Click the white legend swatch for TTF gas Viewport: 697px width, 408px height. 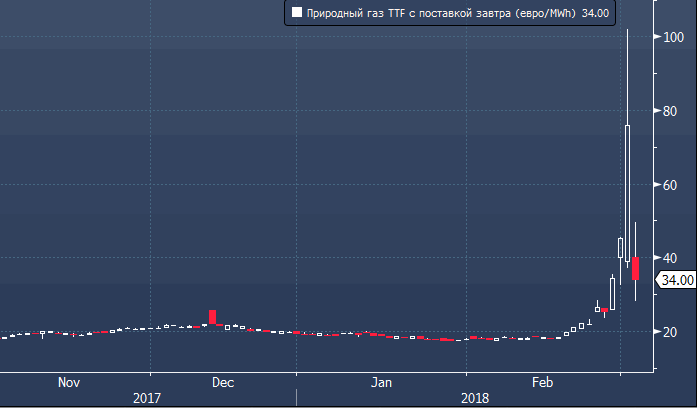pyautogui.click(x=297, y=13)
